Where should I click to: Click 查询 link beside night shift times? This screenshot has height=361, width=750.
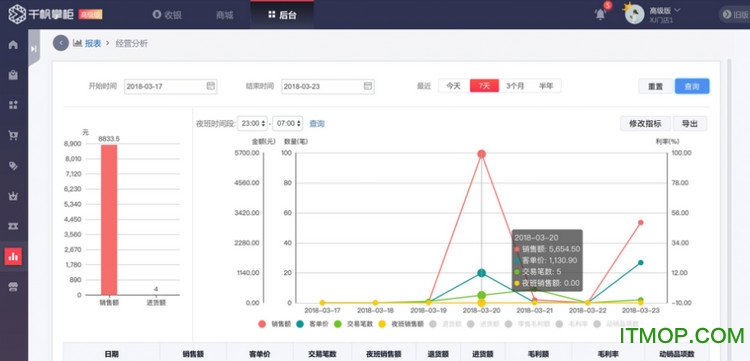[x=317, y=124]
